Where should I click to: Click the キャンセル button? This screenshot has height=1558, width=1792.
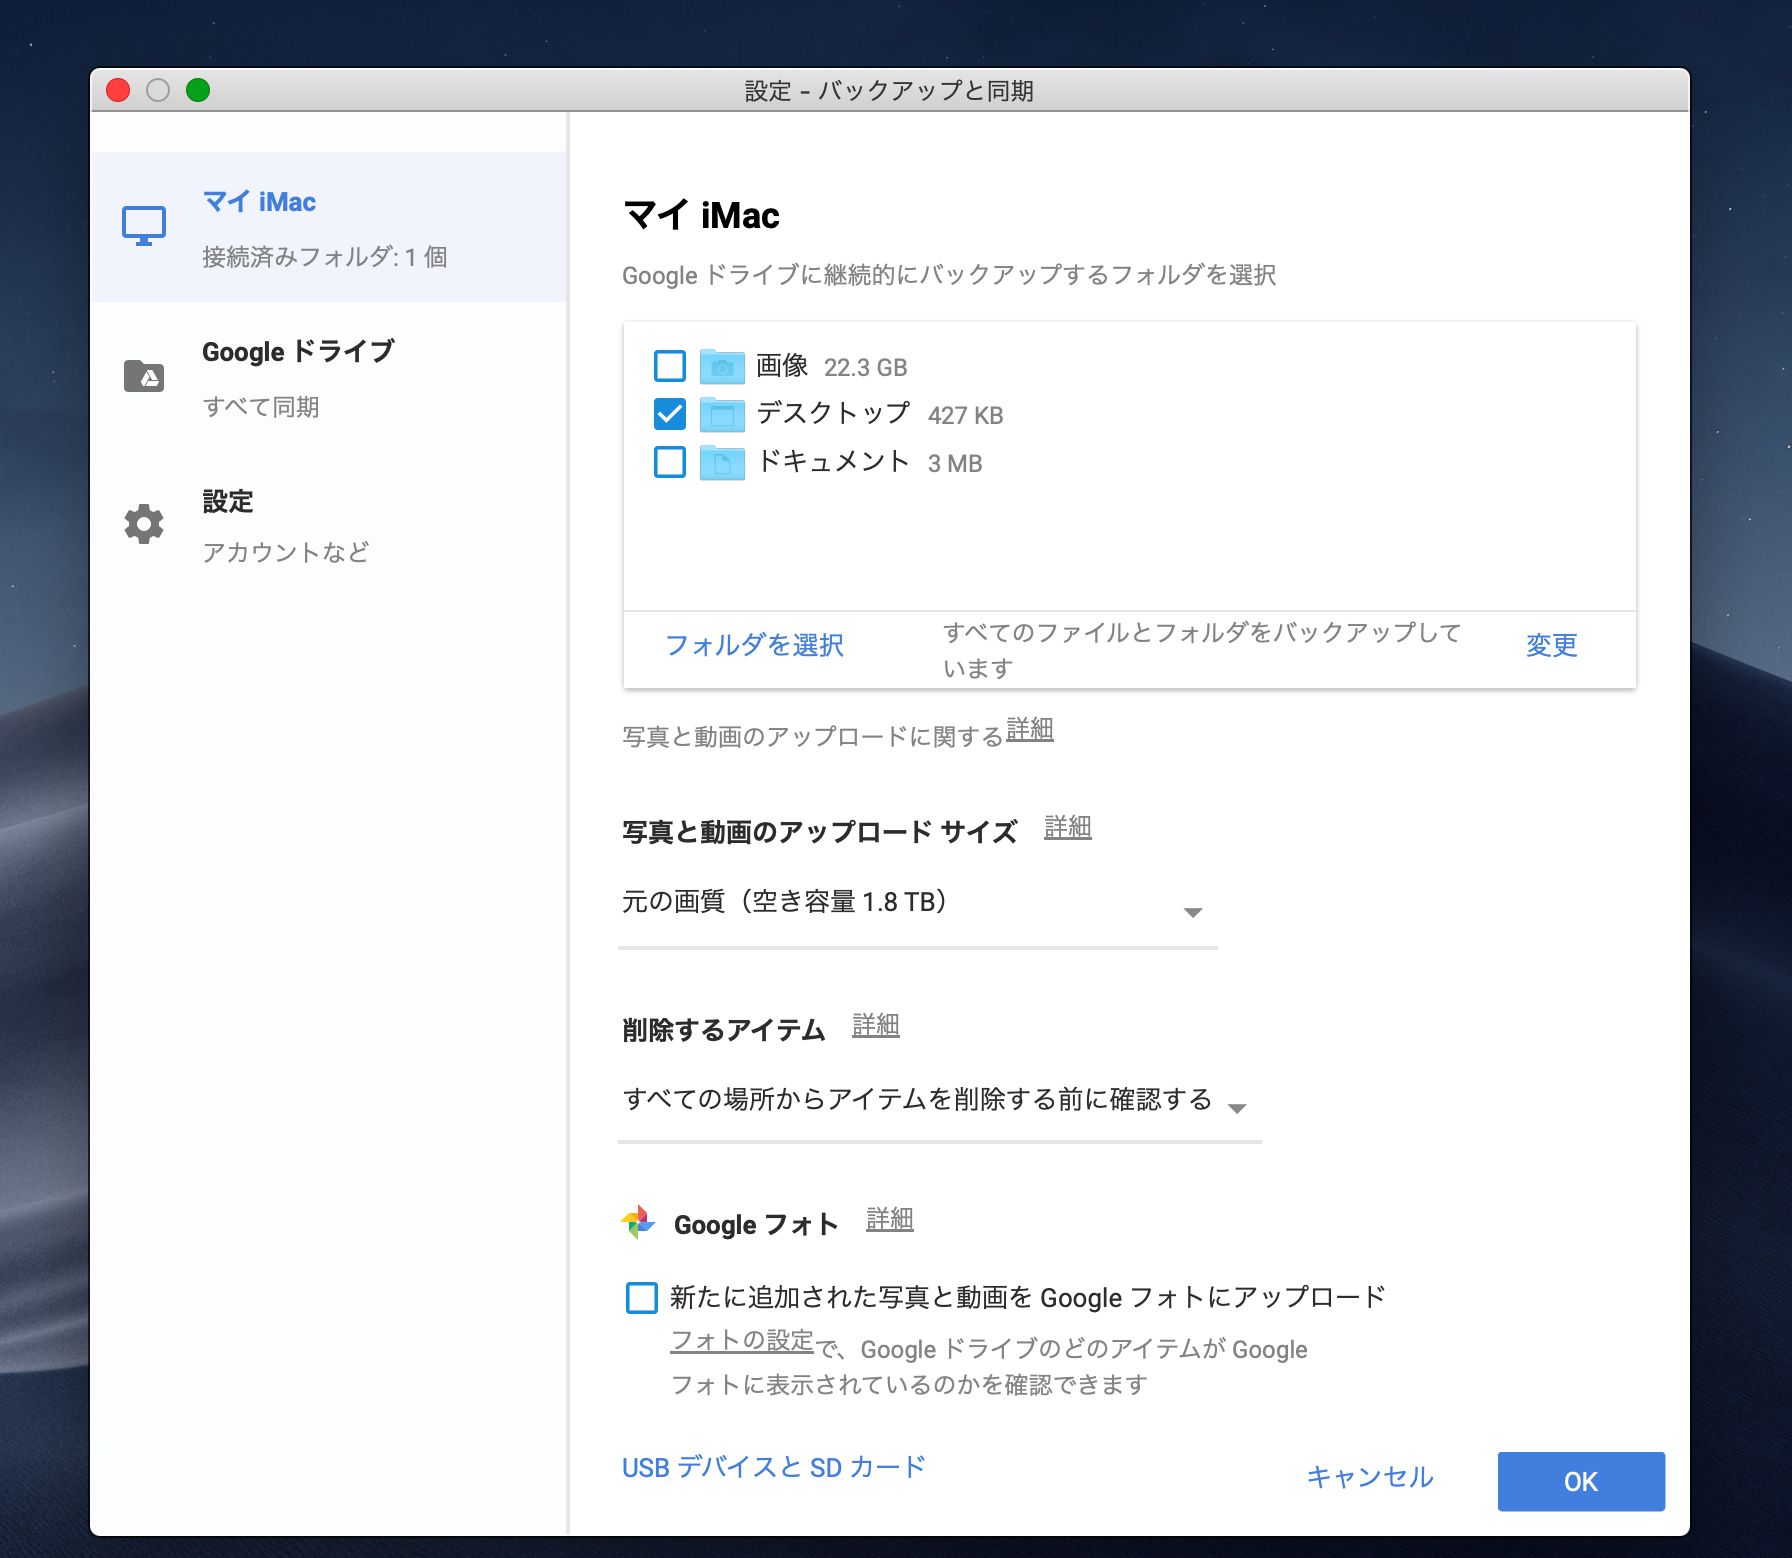tap(1370, 1477)
